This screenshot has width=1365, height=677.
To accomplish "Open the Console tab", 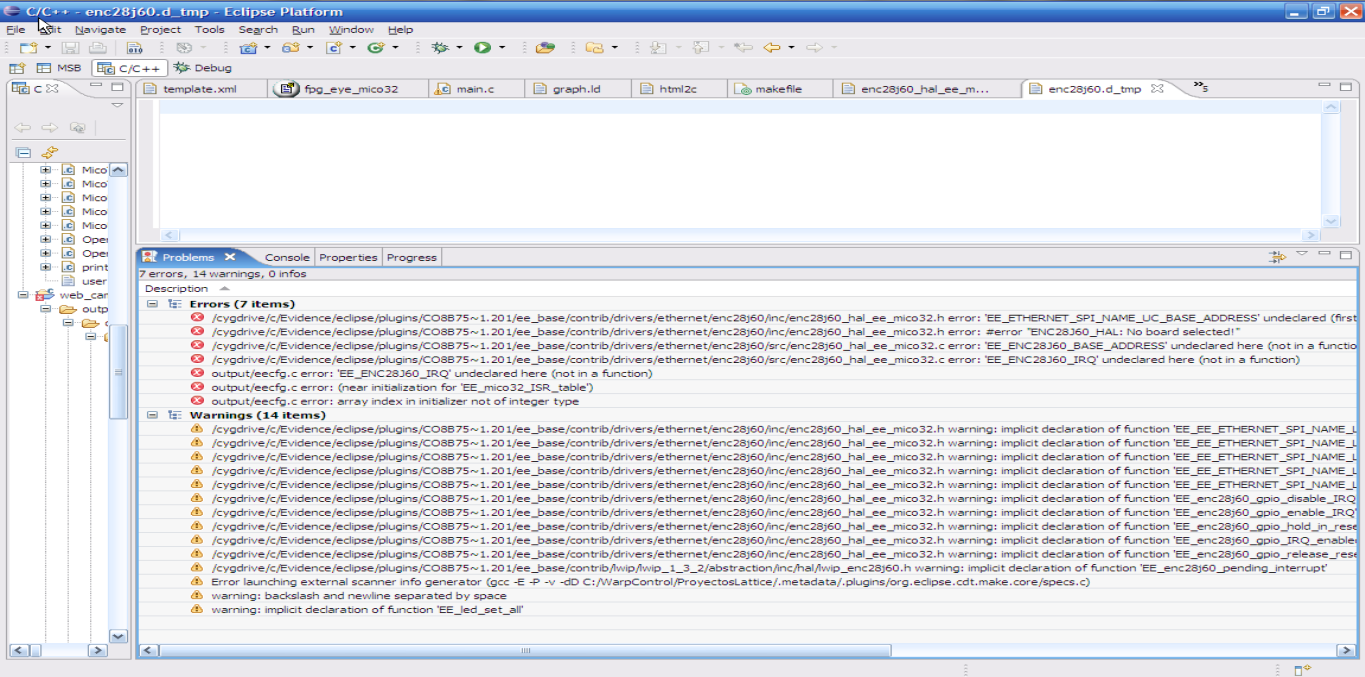I will (x=287, y=257).
